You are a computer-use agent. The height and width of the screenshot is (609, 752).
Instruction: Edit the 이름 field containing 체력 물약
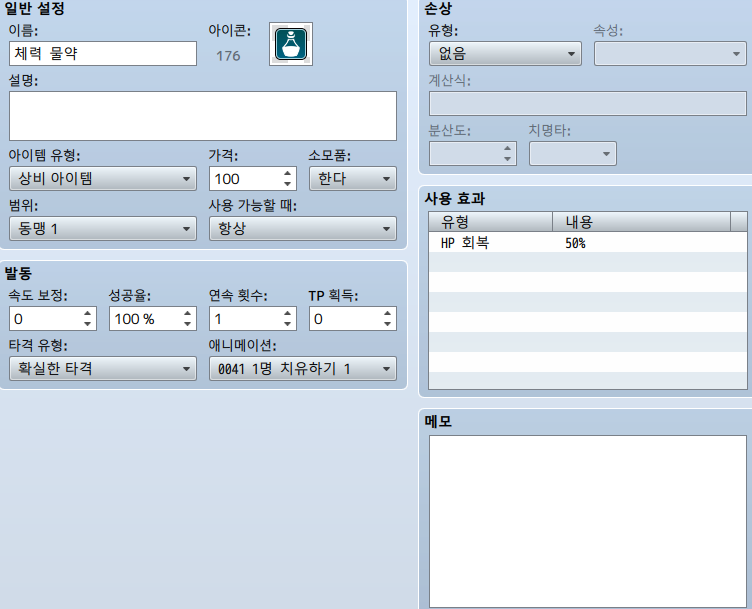pyautogui.click(x=103, y=53)
